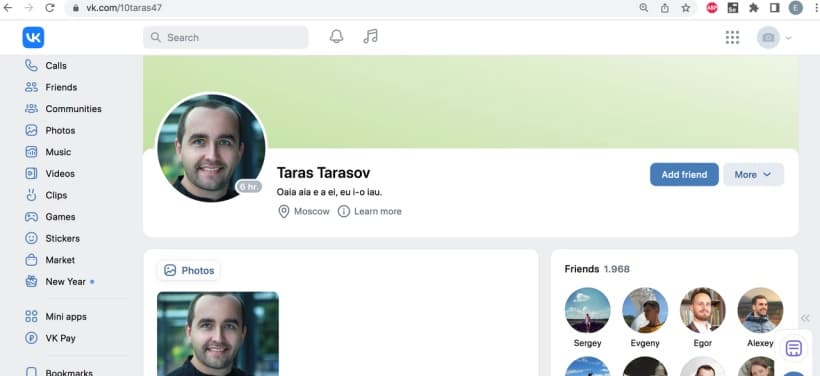Open the Photos tab button in photo block
This screenshot has width=820, height=376.
click(189, 270)
